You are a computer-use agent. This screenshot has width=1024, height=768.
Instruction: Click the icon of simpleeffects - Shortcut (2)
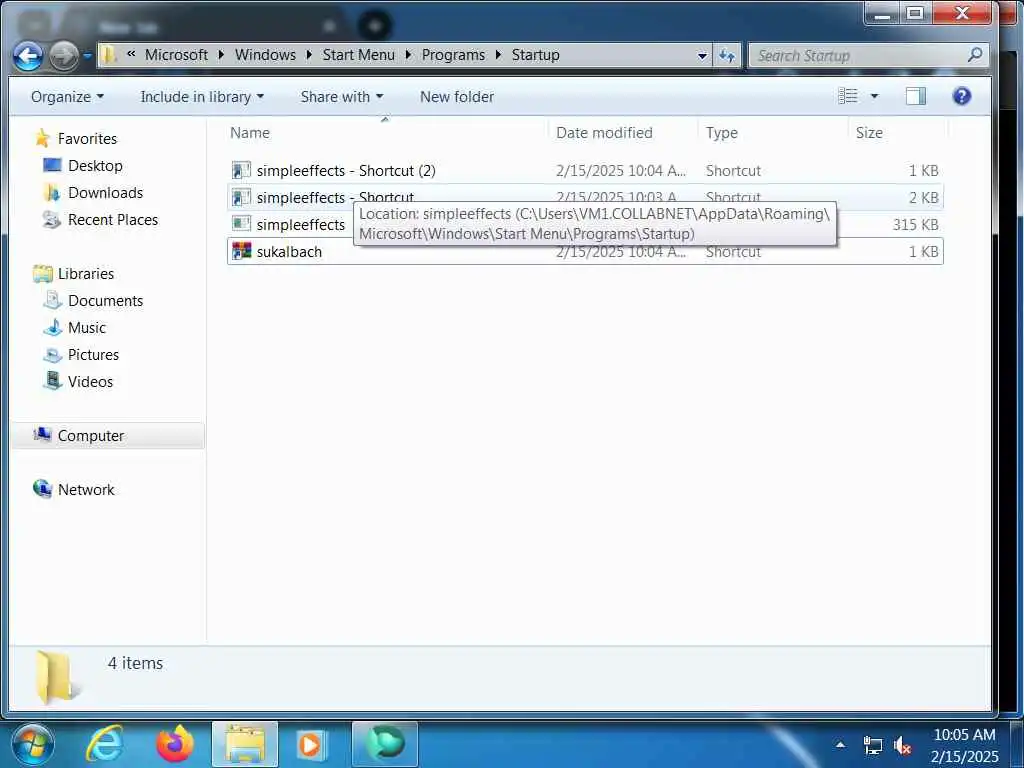pos(242,170)
